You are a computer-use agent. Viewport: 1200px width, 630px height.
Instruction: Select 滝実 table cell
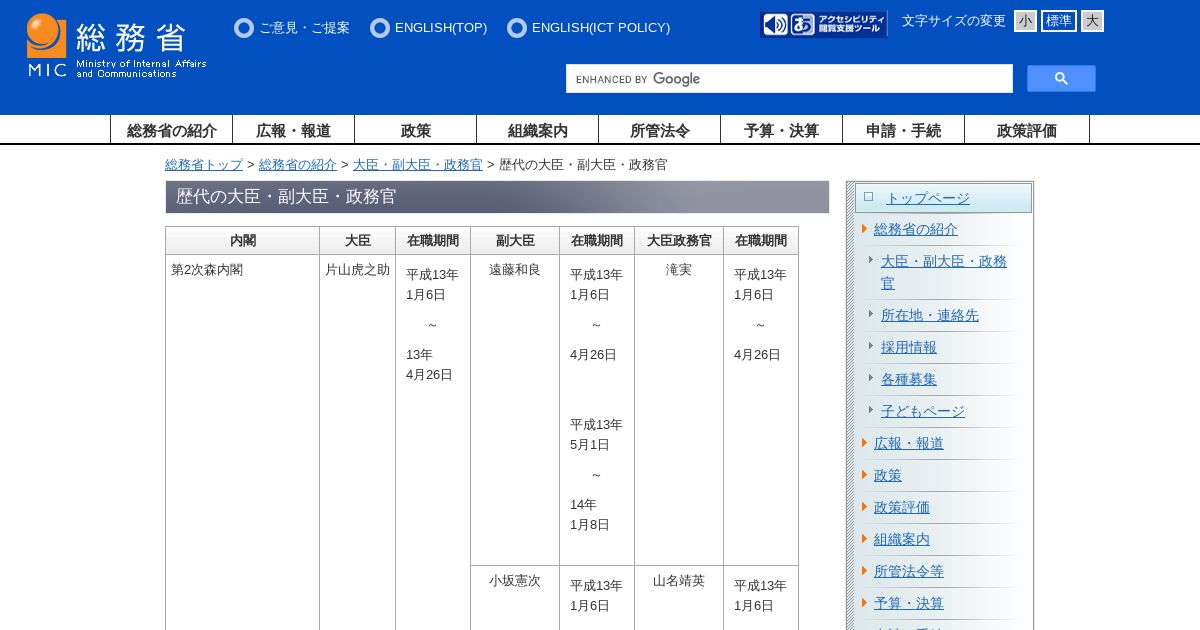tap(679, 410)
